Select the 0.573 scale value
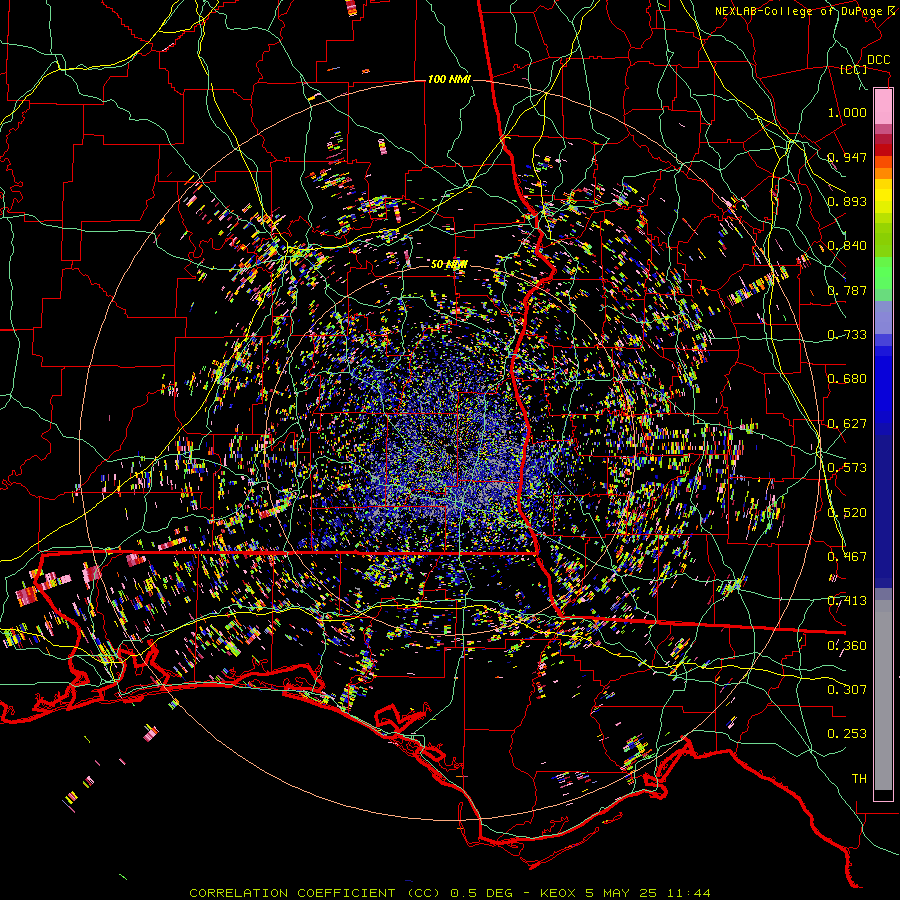This screenshot has height=900, width=900. pos(847,468)
